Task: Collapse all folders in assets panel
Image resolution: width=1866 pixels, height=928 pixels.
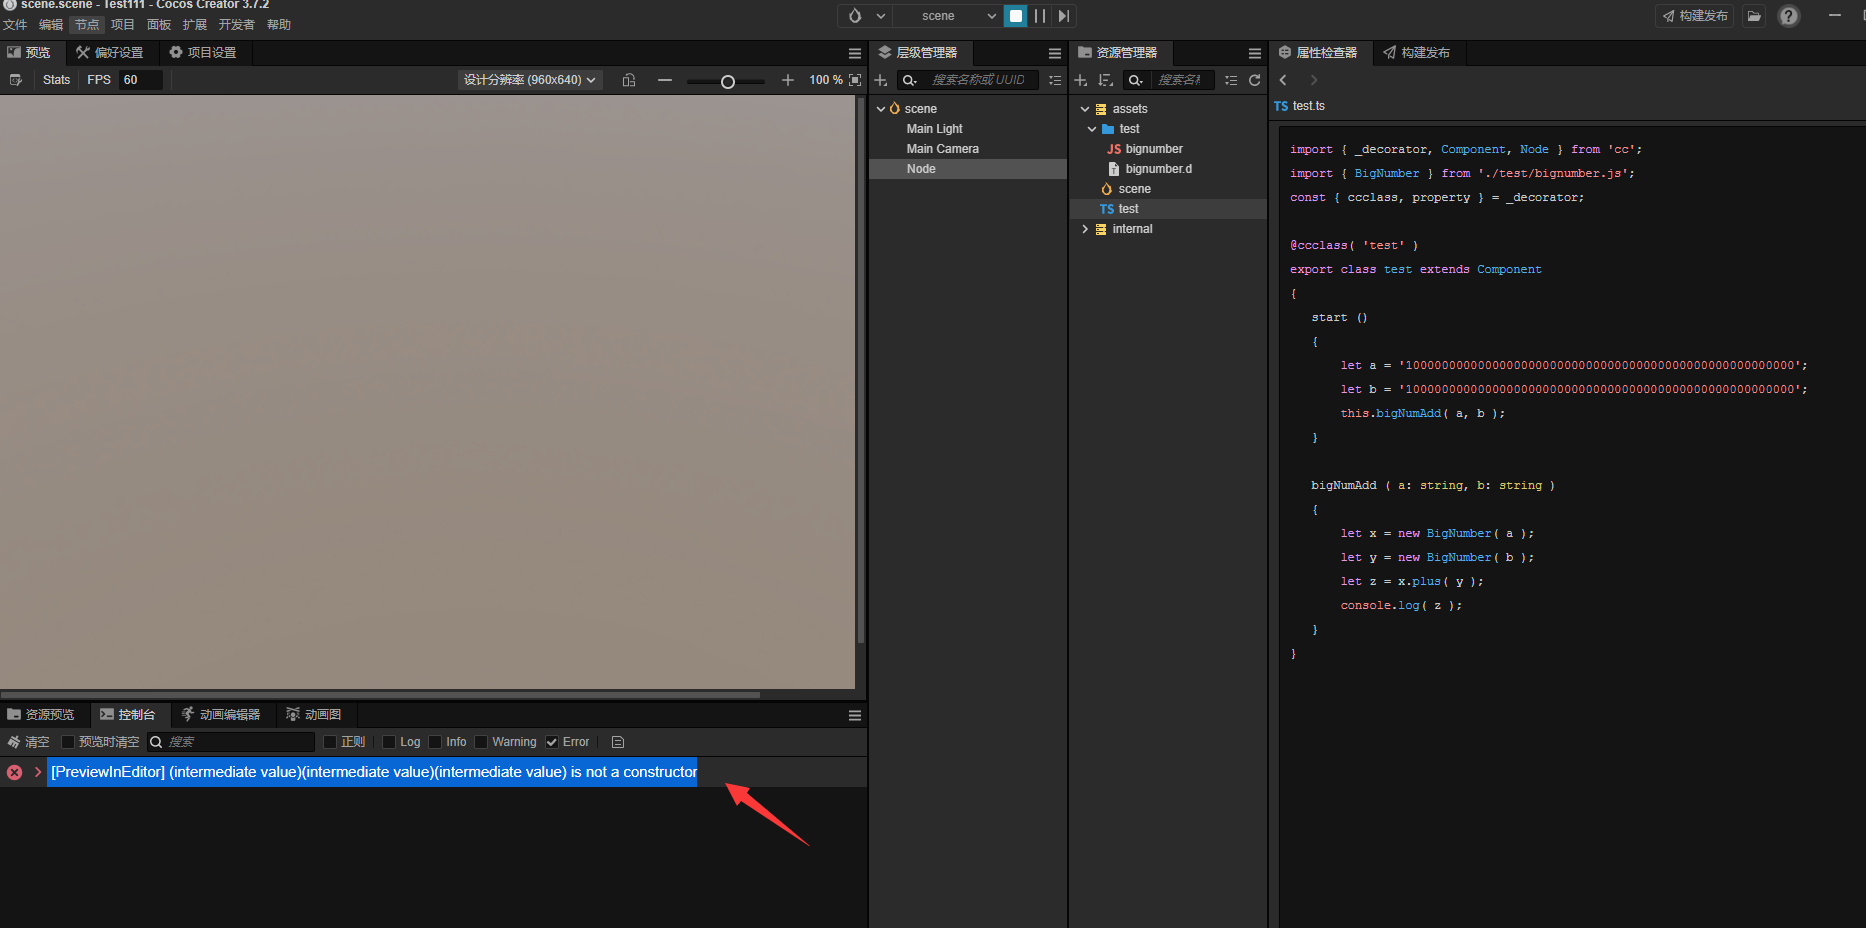Action: [1231, 80]
